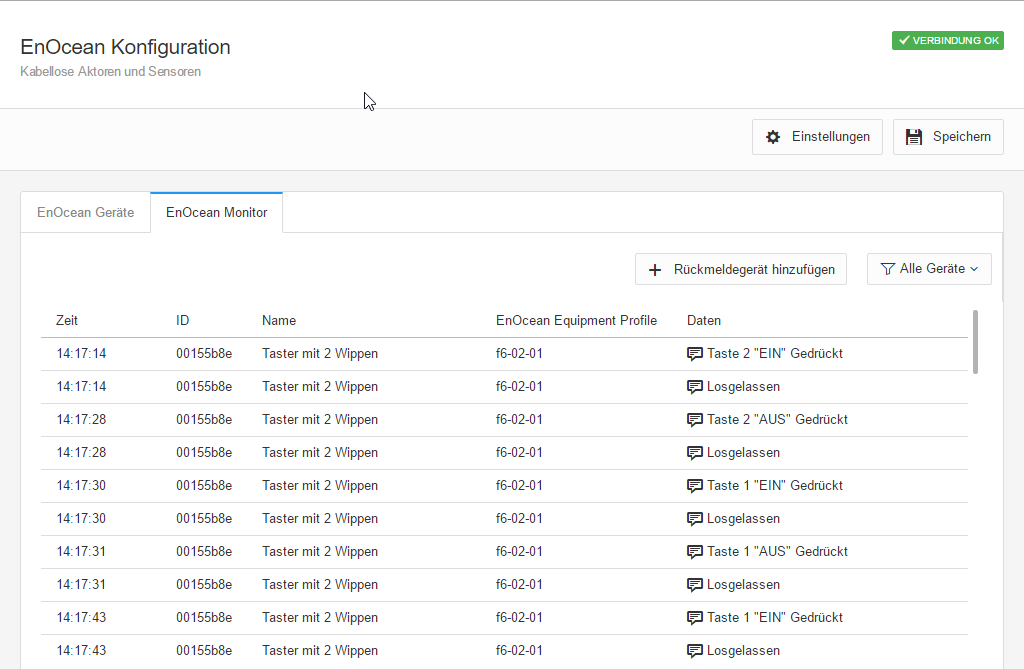Click ID 00155b8e in Taste 2 "AUS" row

click(x=204, y=419)
